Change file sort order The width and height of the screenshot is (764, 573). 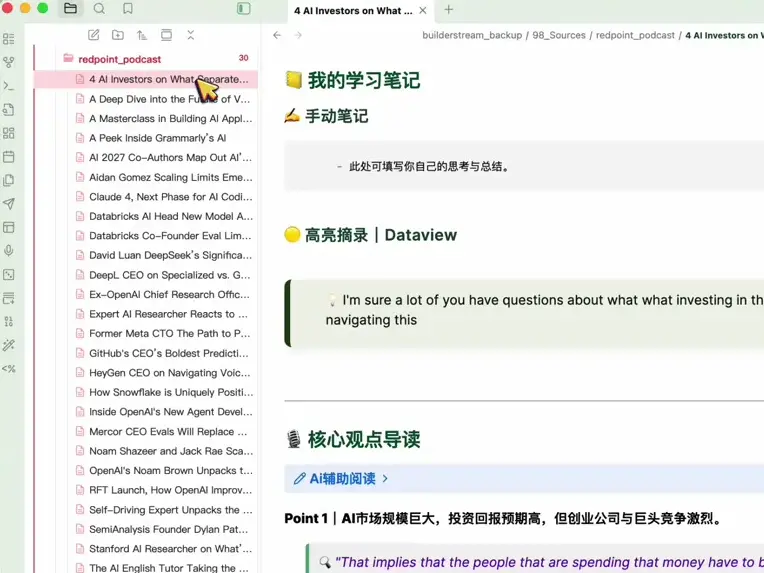[x=142, y=35]
